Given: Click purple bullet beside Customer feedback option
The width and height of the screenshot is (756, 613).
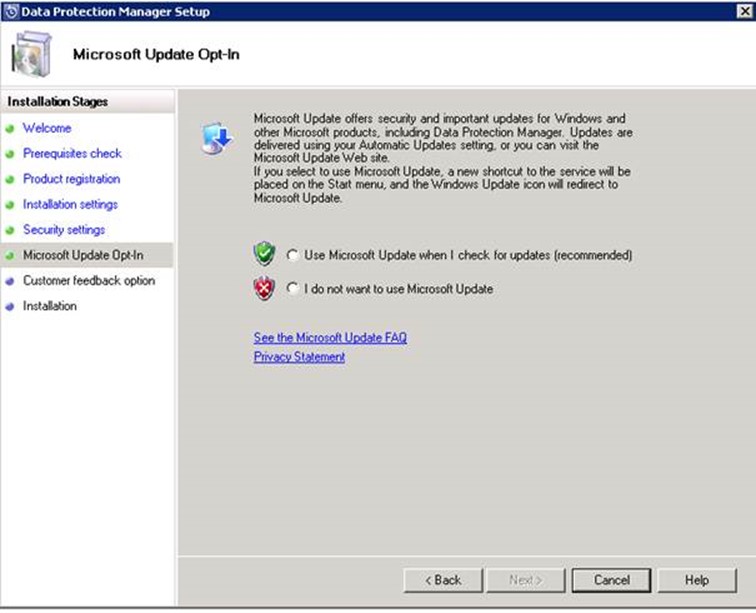Looking at the screenshot, I should [x=10, y=281].
